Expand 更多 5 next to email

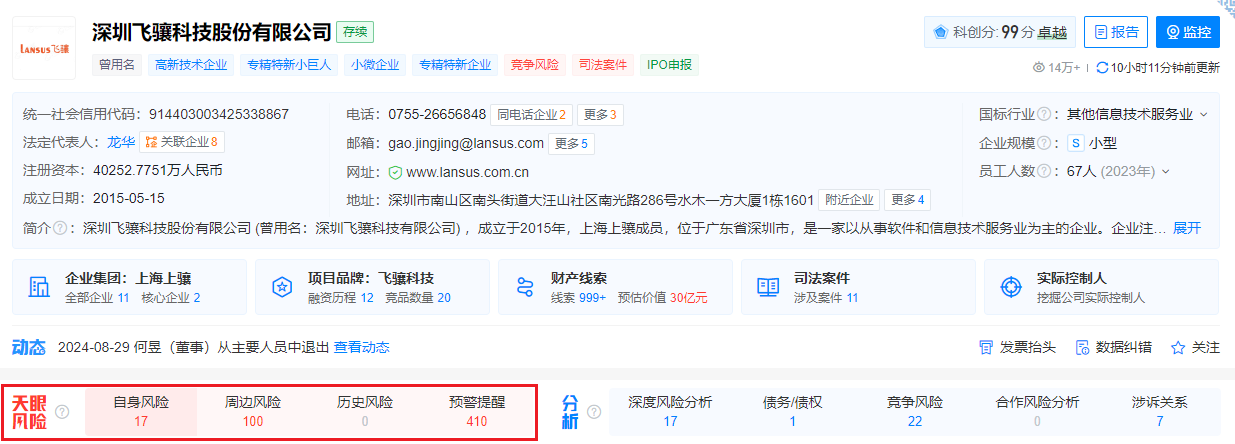click(571, 143)
